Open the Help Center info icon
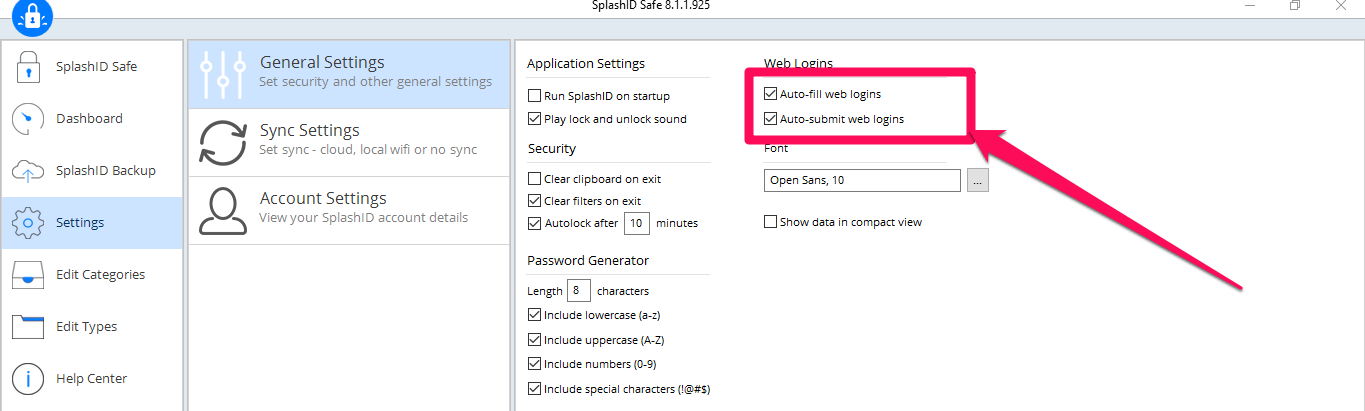Screen dimensions: 1365x411 [x=28, y=379]
